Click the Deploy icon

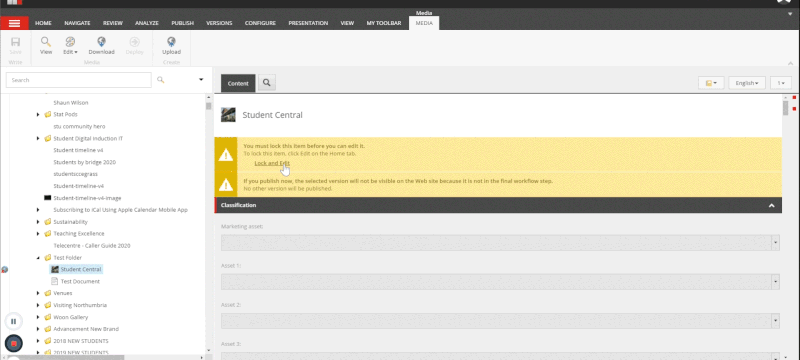pyautogui.click(x=134, y=42)
